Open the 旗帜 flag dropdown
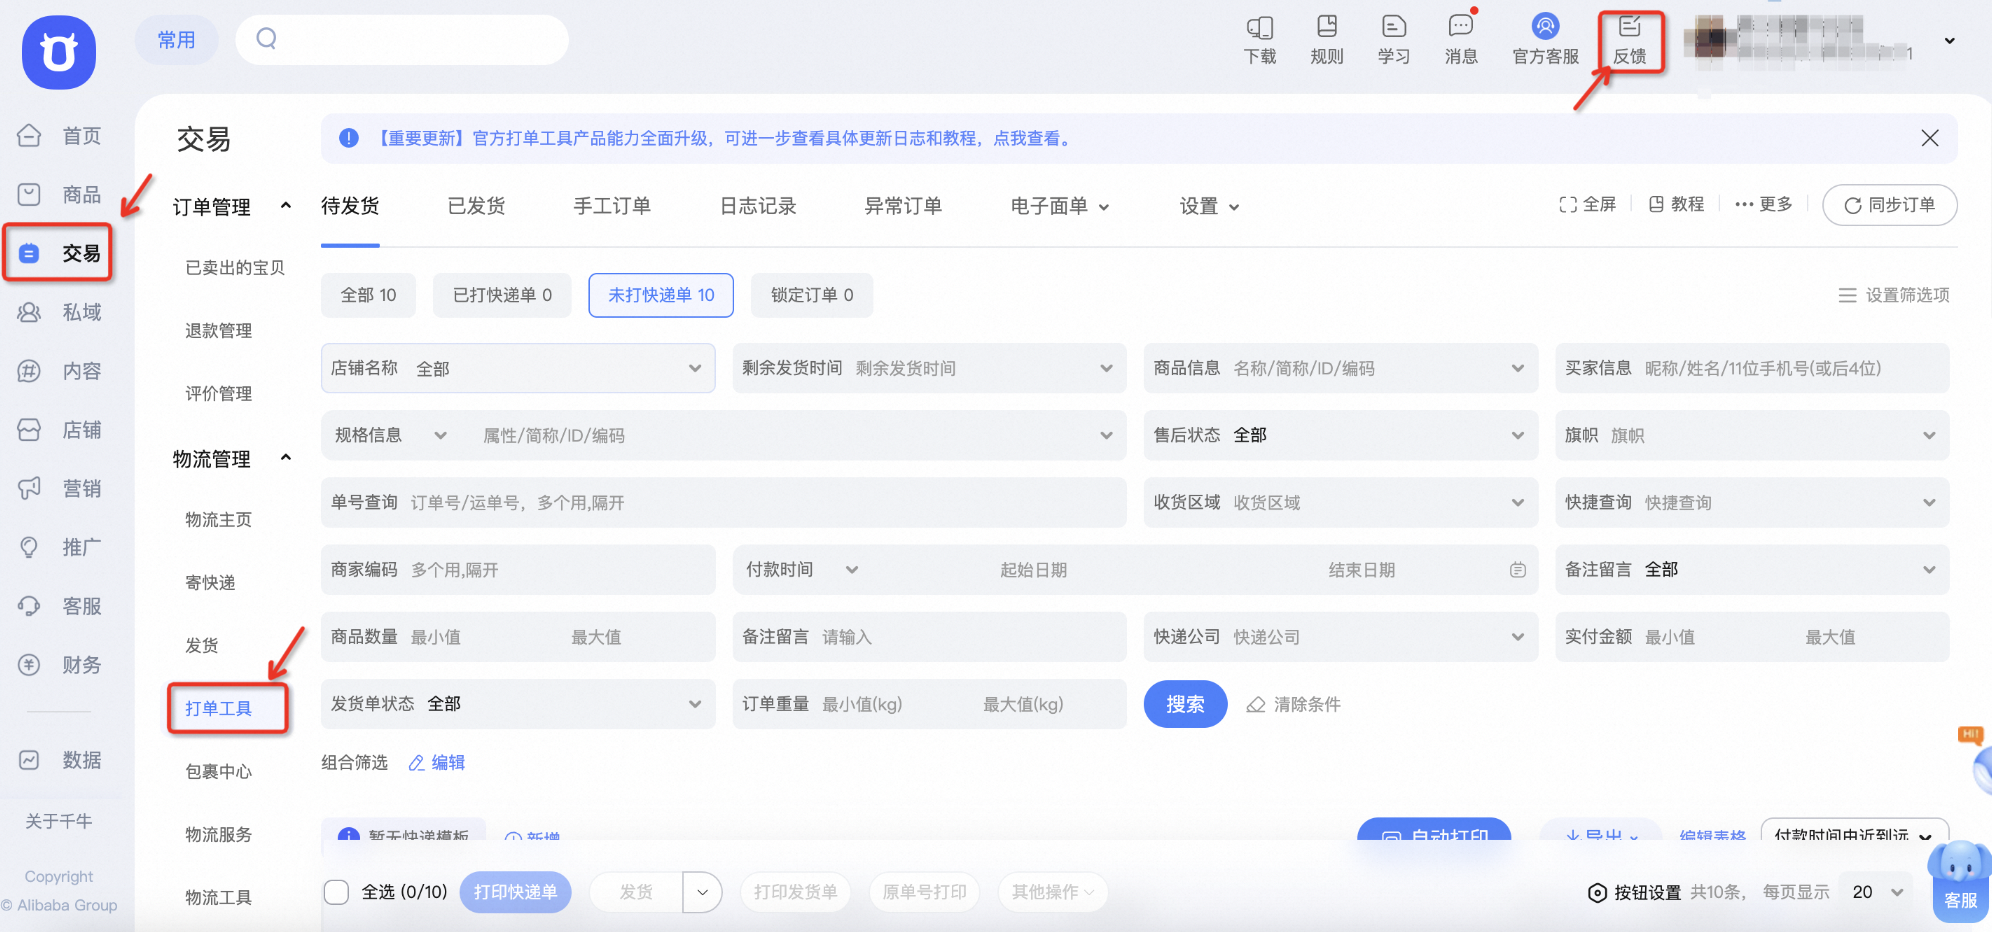The image size is (1992, 932). click(x=1752, y=435)
